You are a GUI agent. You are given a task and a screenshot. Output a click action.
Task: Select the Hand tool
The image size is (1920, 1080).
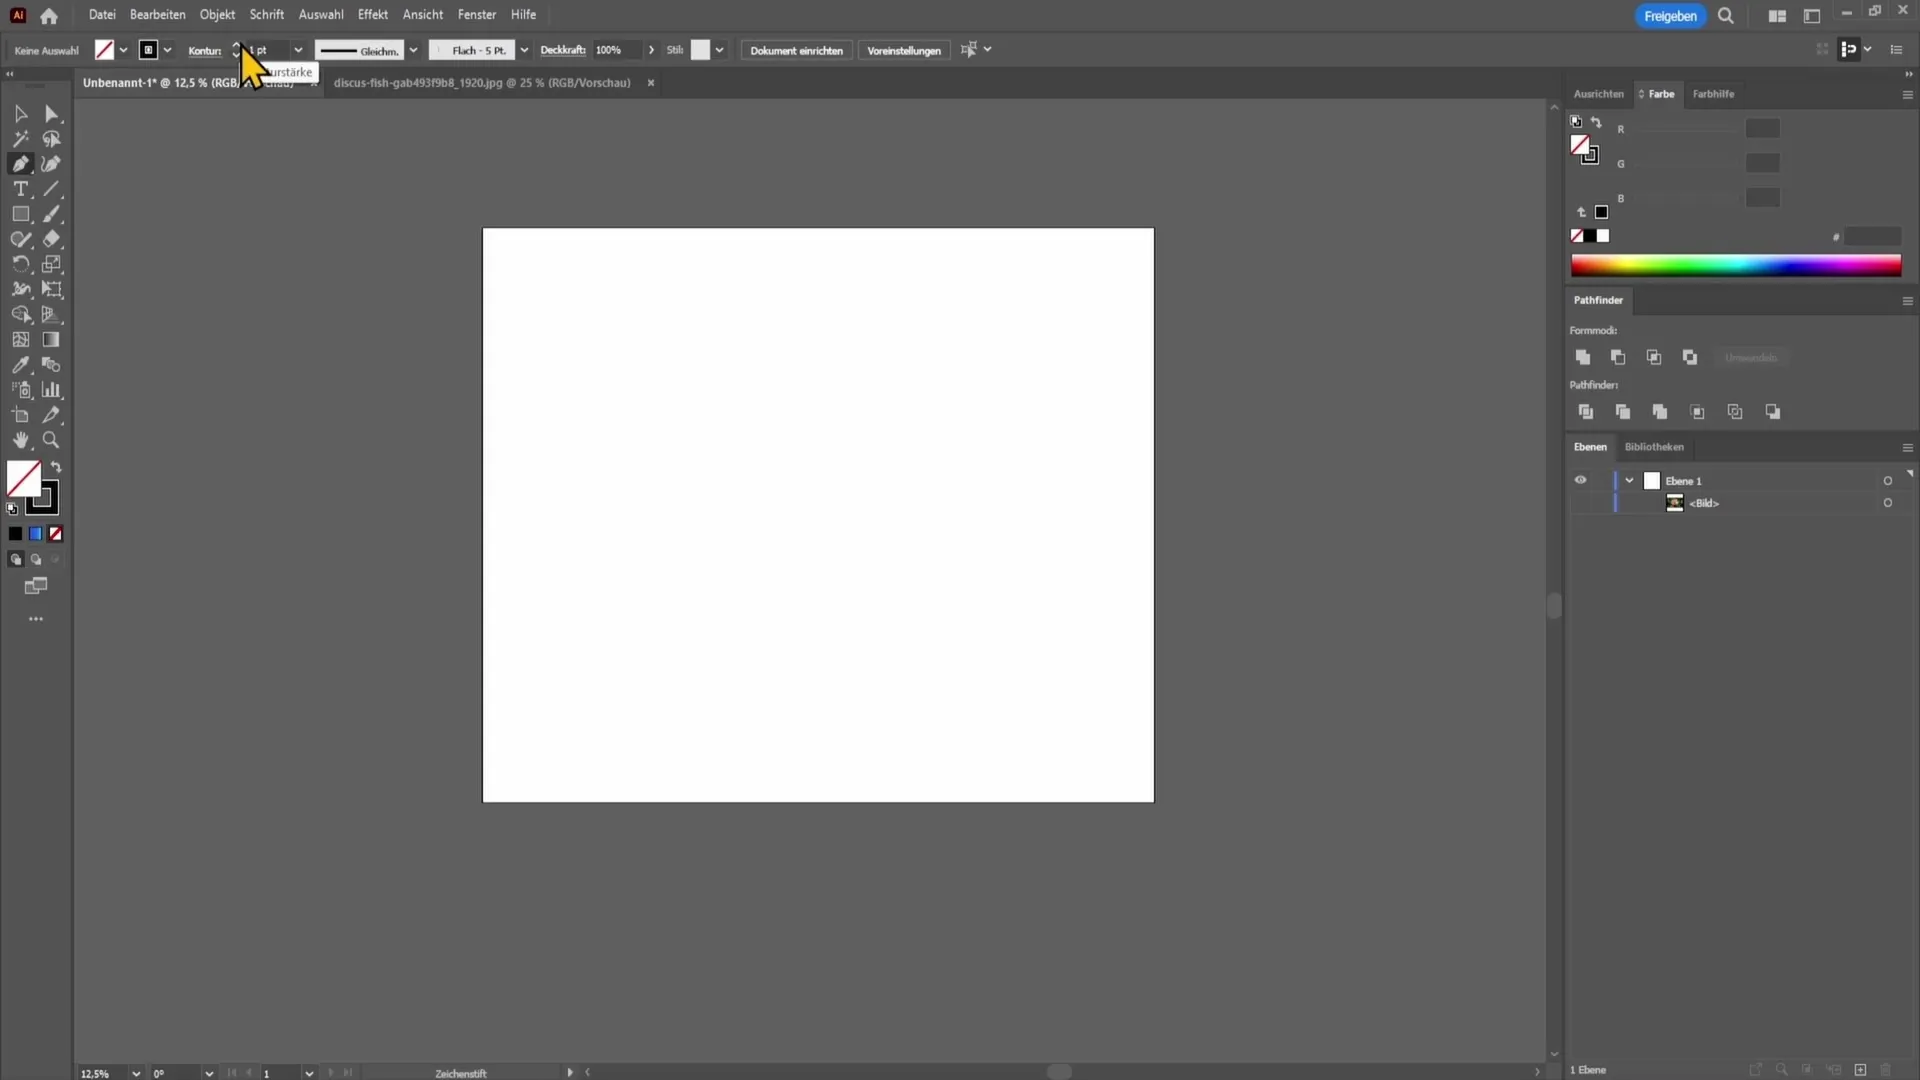pos(20,440)
